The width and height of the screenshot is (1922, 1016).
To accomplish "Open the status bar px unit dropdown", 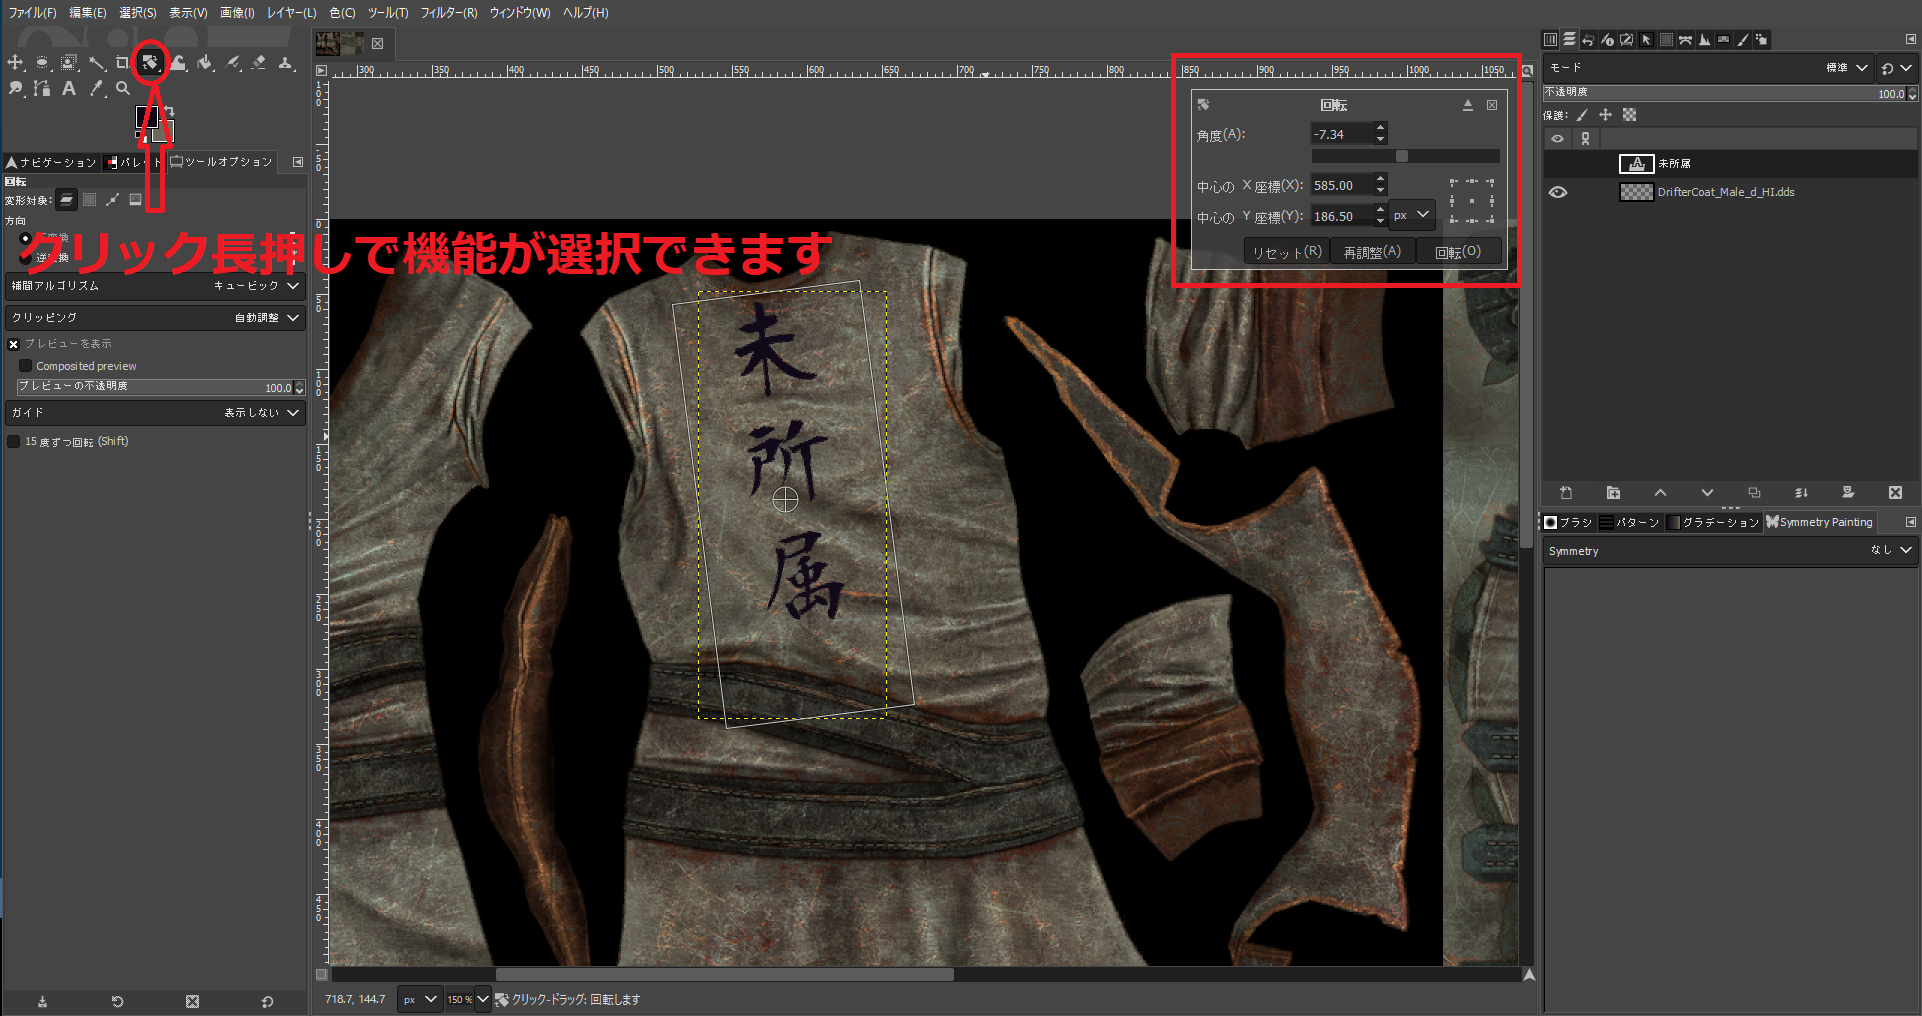I will (x=419, y=999).
